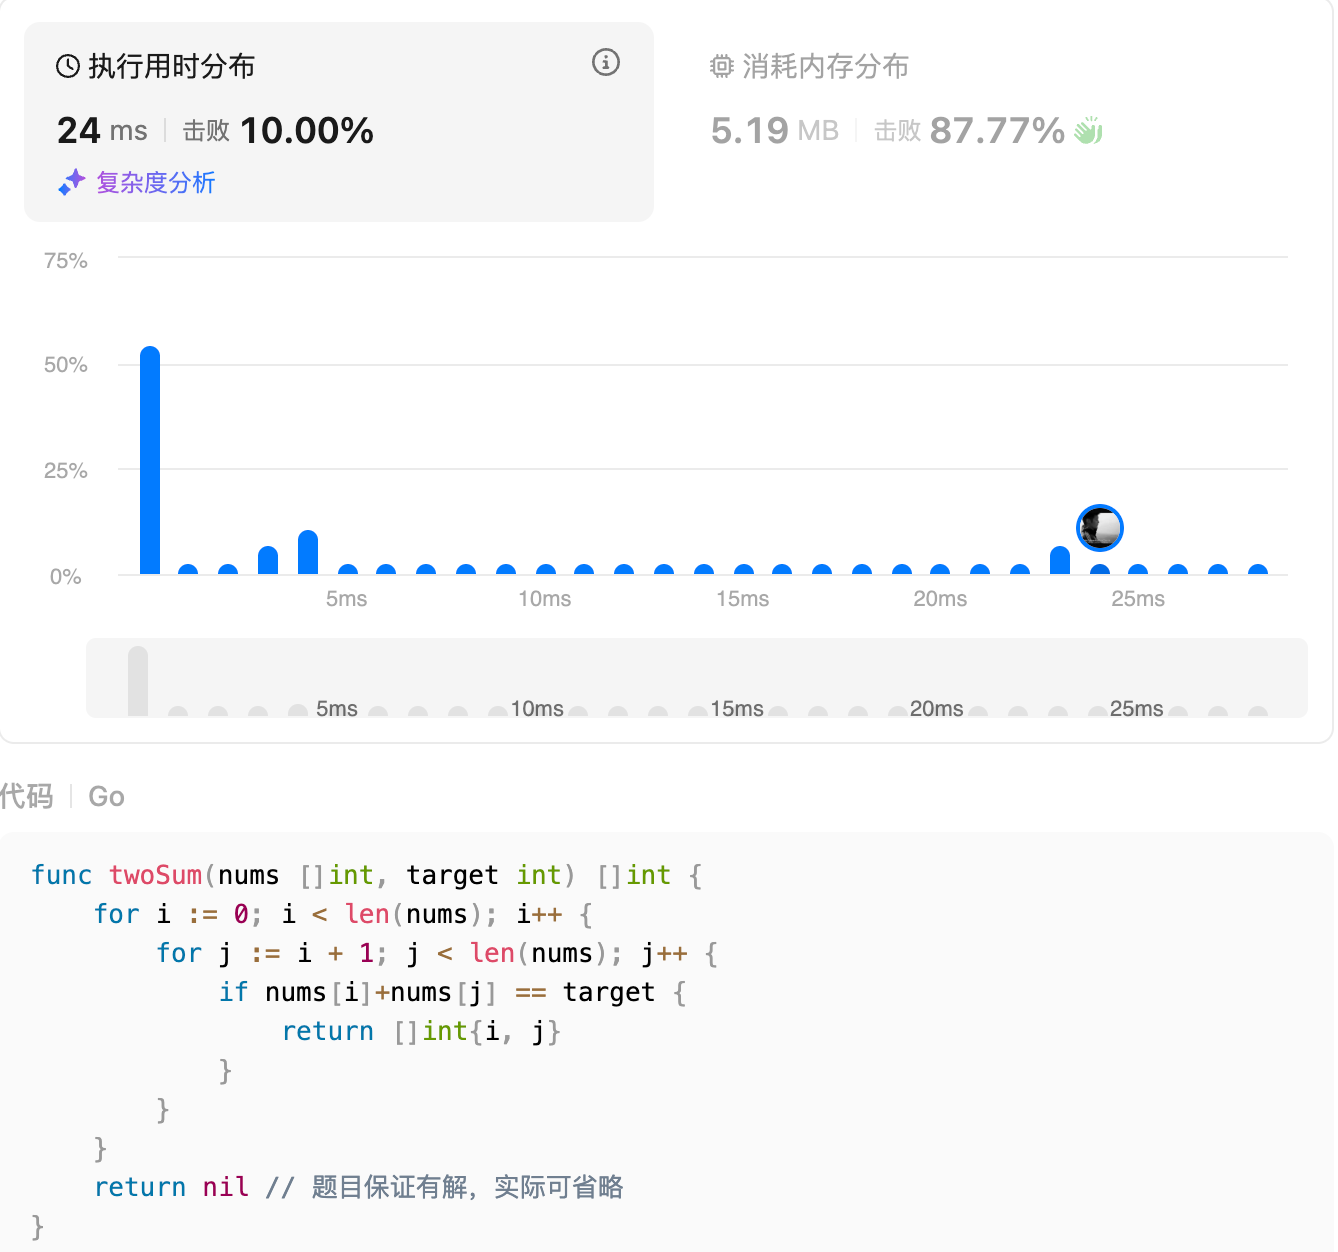The image size is (1338, 1252).
Task: Select the 执行用时分布 runtime card
Action: [339, 122]
